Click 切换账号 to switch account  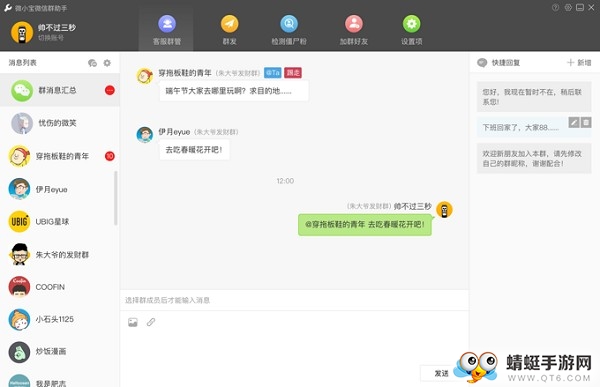pyautogui.click(x=51, y=38)
